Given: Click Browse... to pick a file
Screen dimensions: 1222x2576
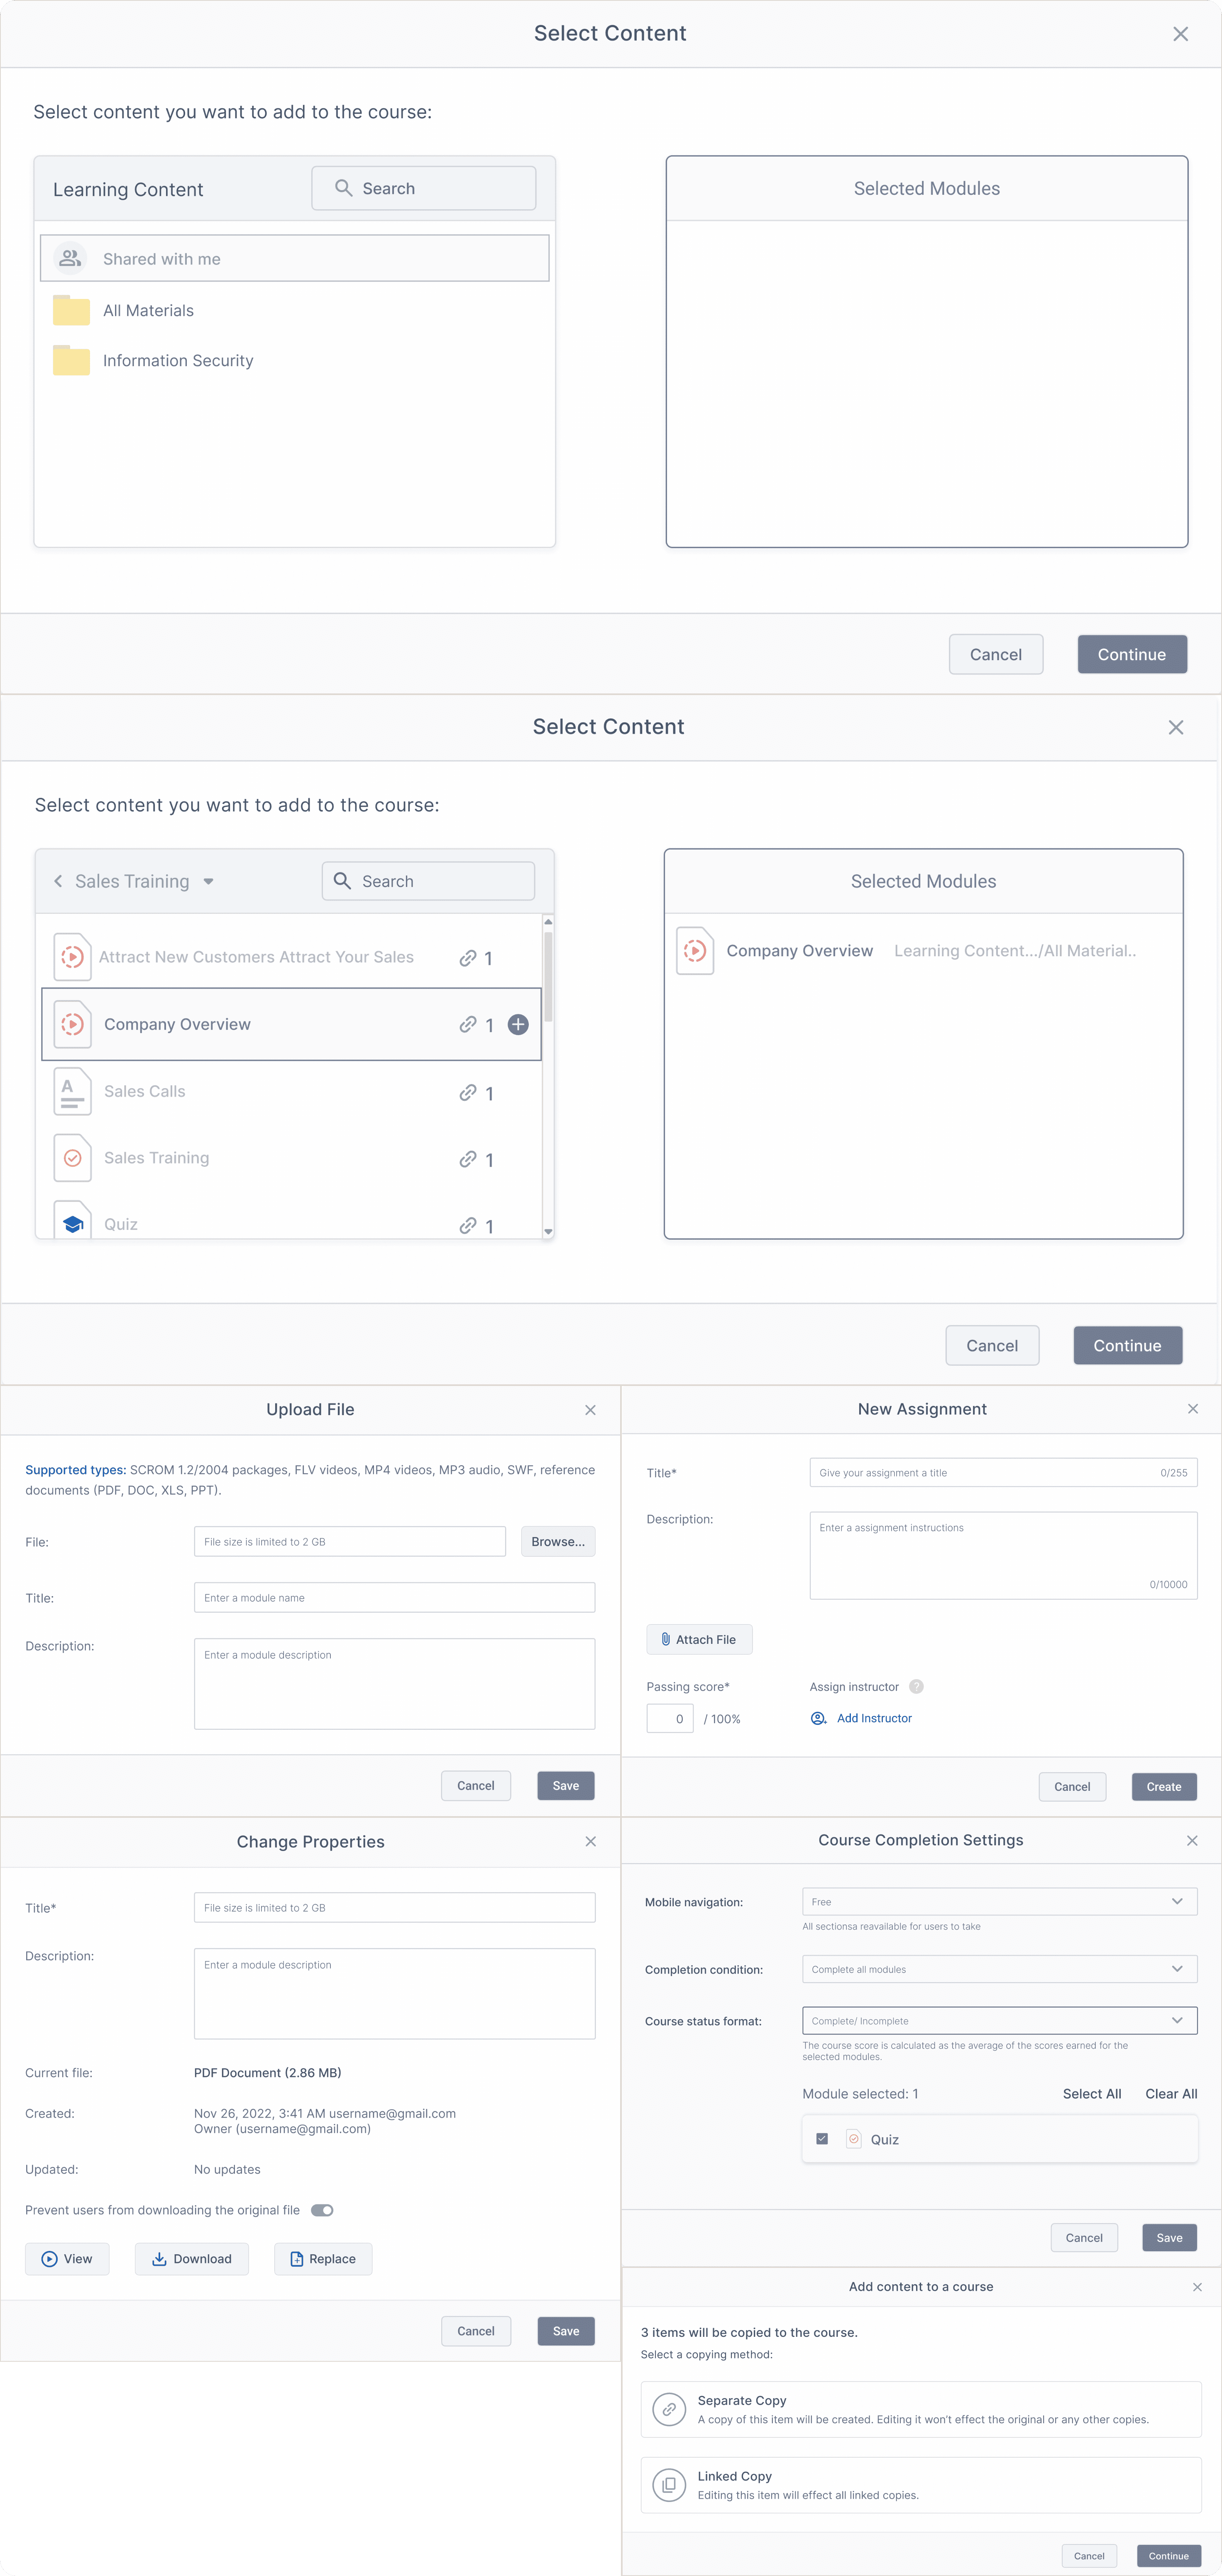Looking at the screenshot, I should [558, 1541].
